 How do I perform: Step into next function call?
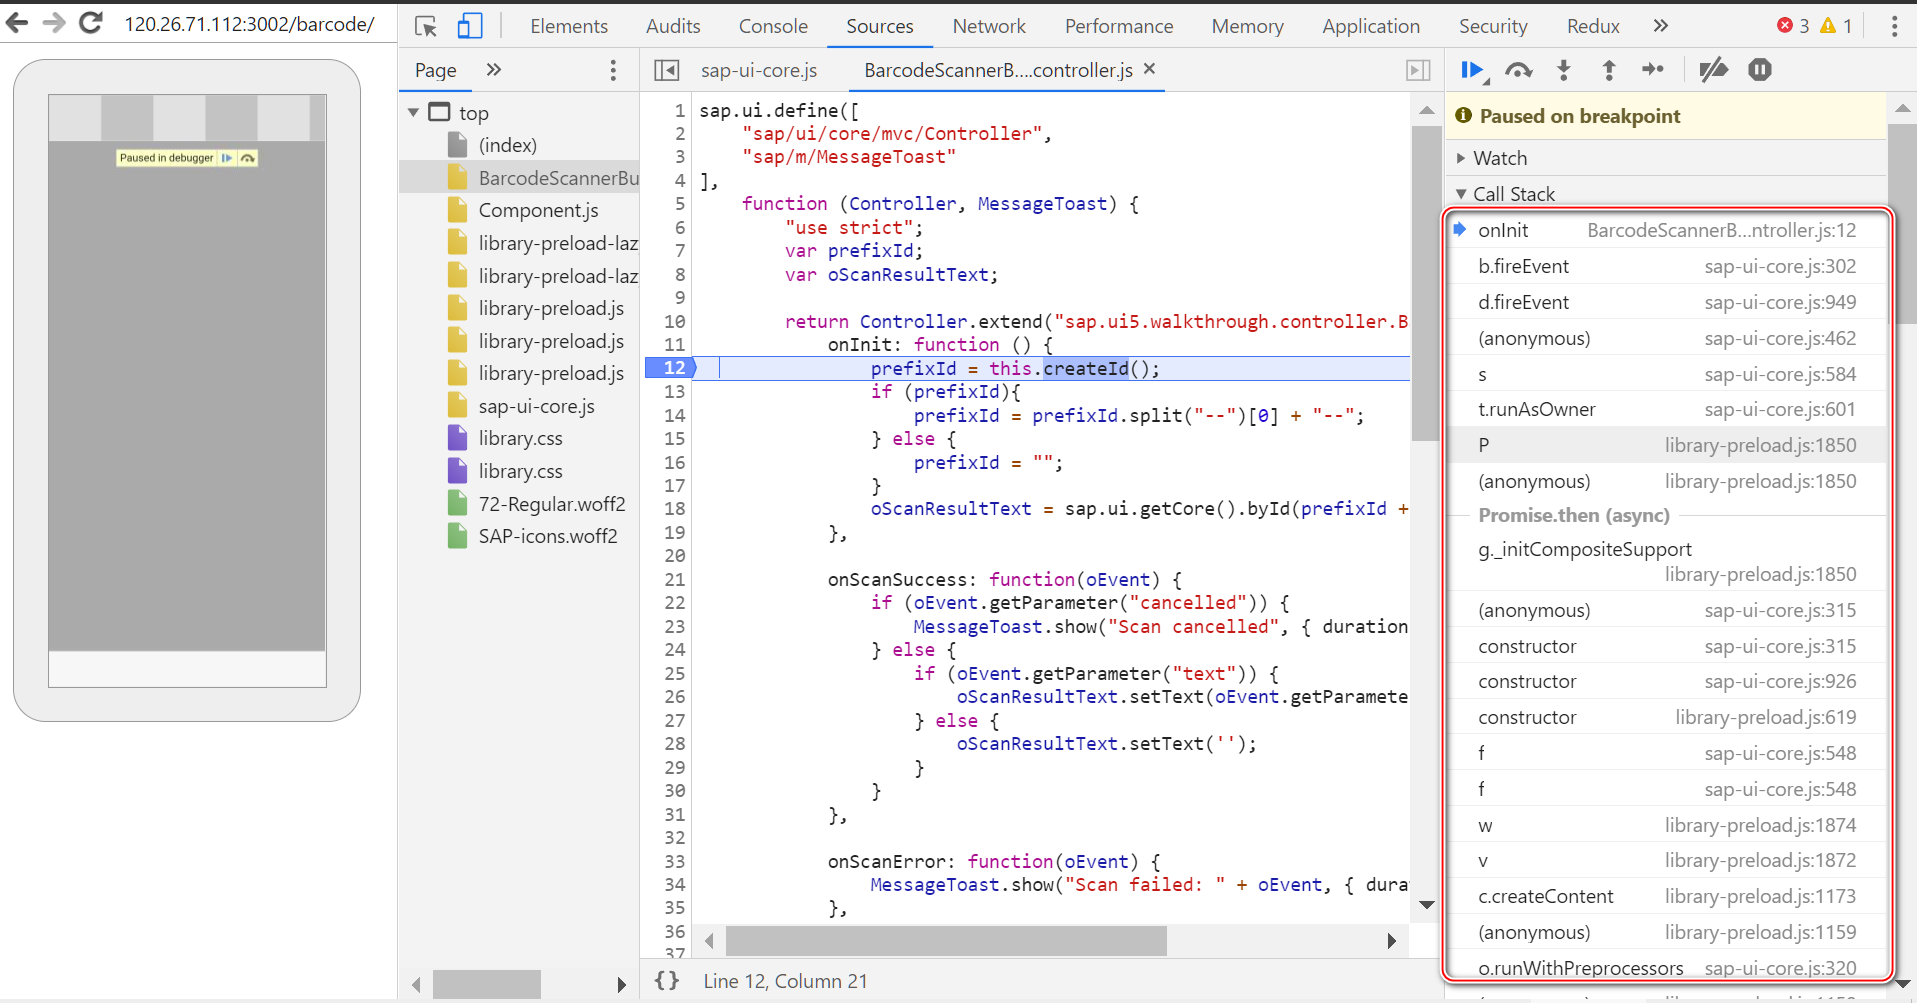pos(1564,70)
